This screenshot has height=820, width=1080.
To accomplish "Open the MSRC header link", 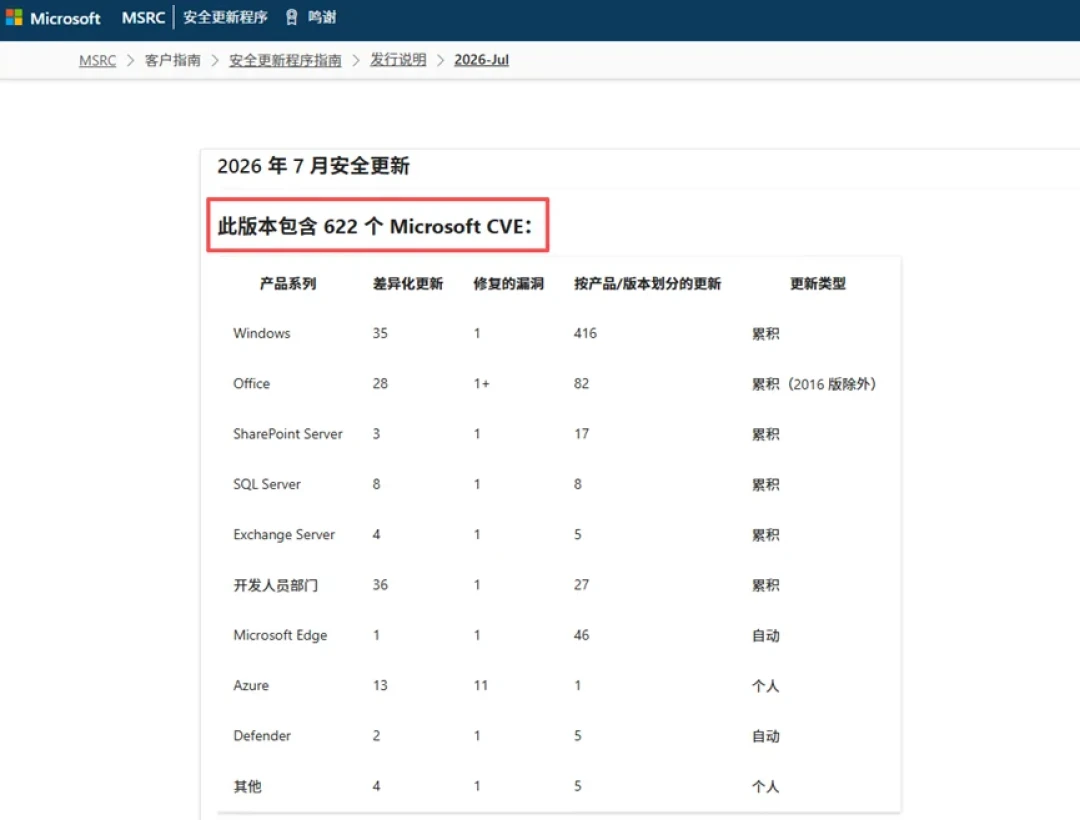I will click(x=143, y=17).
